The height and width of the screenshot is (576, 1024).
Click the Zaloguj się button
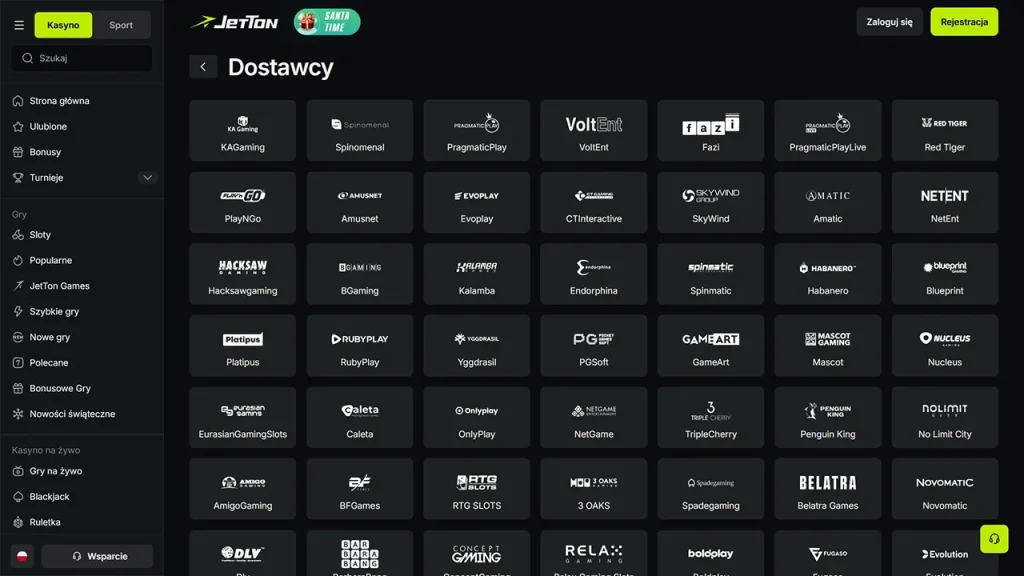pos(889,22)
